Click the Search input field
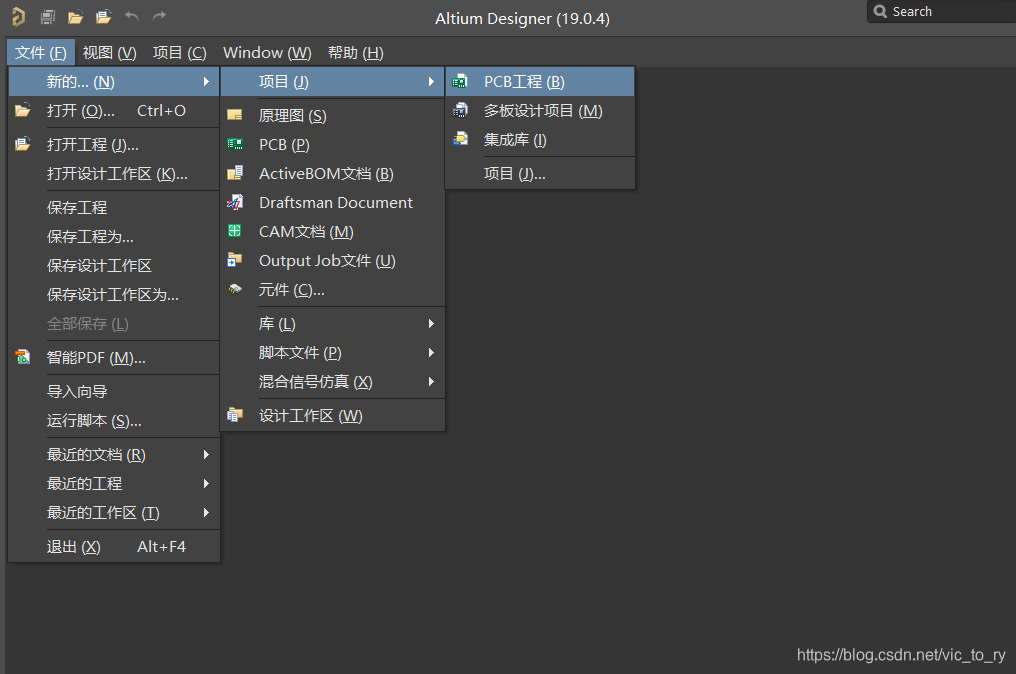The width and height of the screenshot is (1016, 674). click(x=941, y=12)
